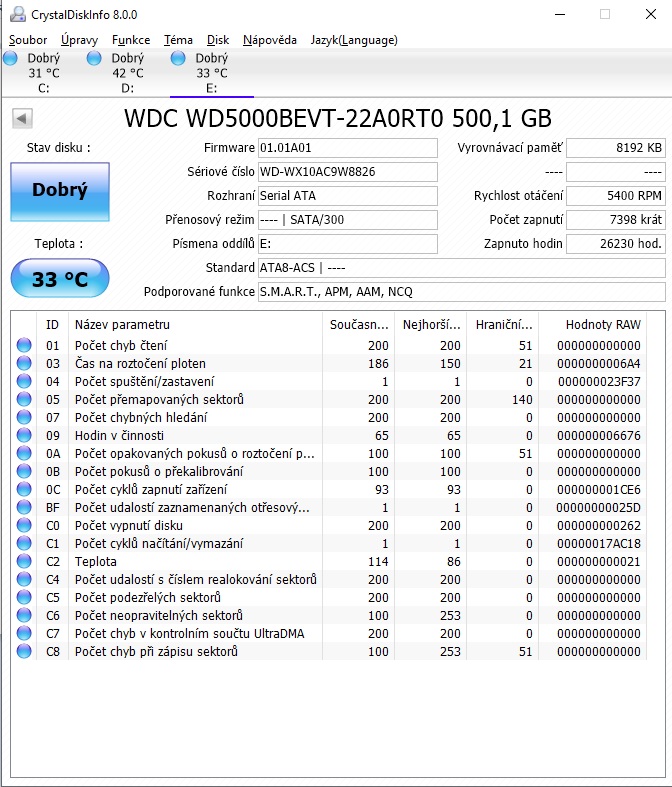Viewport: 672px width, 787px height.
Task: Click the Rozhraní field Serial ATA
Action: (348, 196)
